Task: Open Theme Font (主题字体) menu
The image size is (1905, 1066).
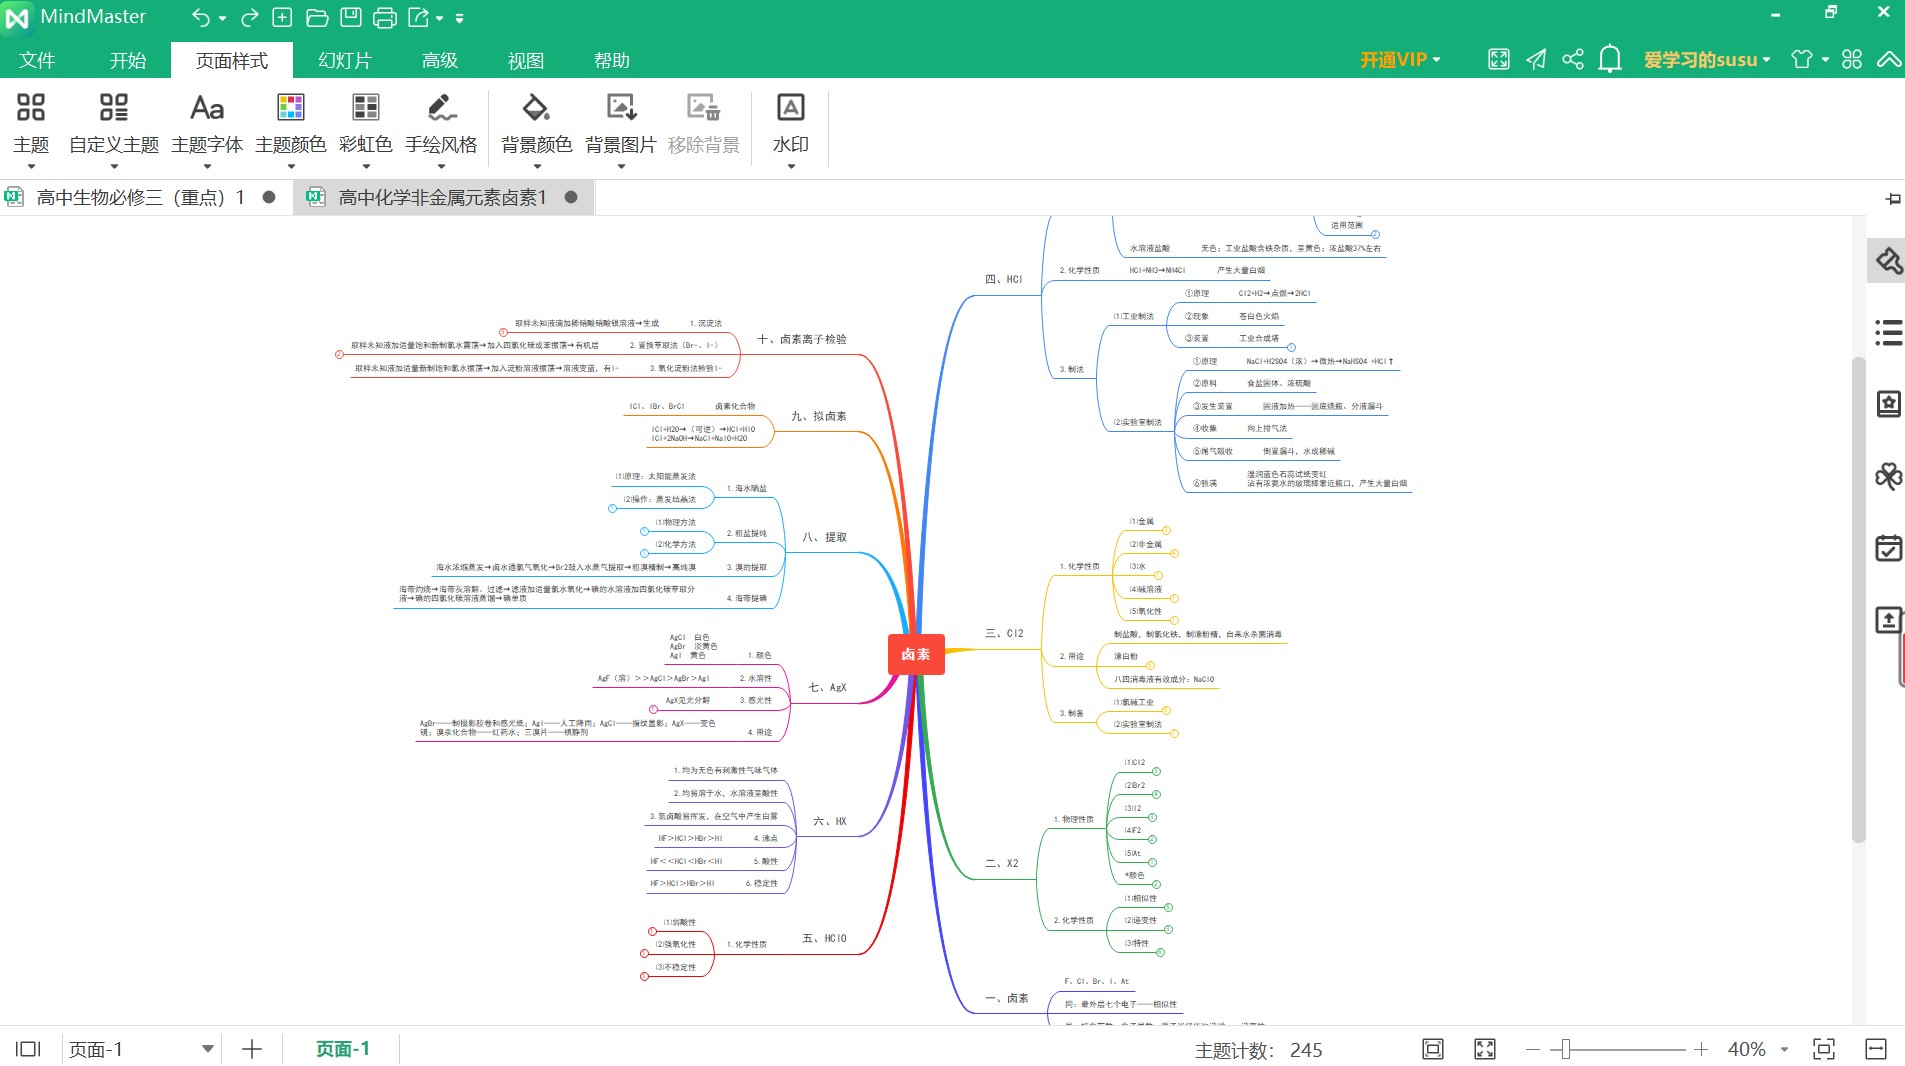Action: click(x=207, y=128)
